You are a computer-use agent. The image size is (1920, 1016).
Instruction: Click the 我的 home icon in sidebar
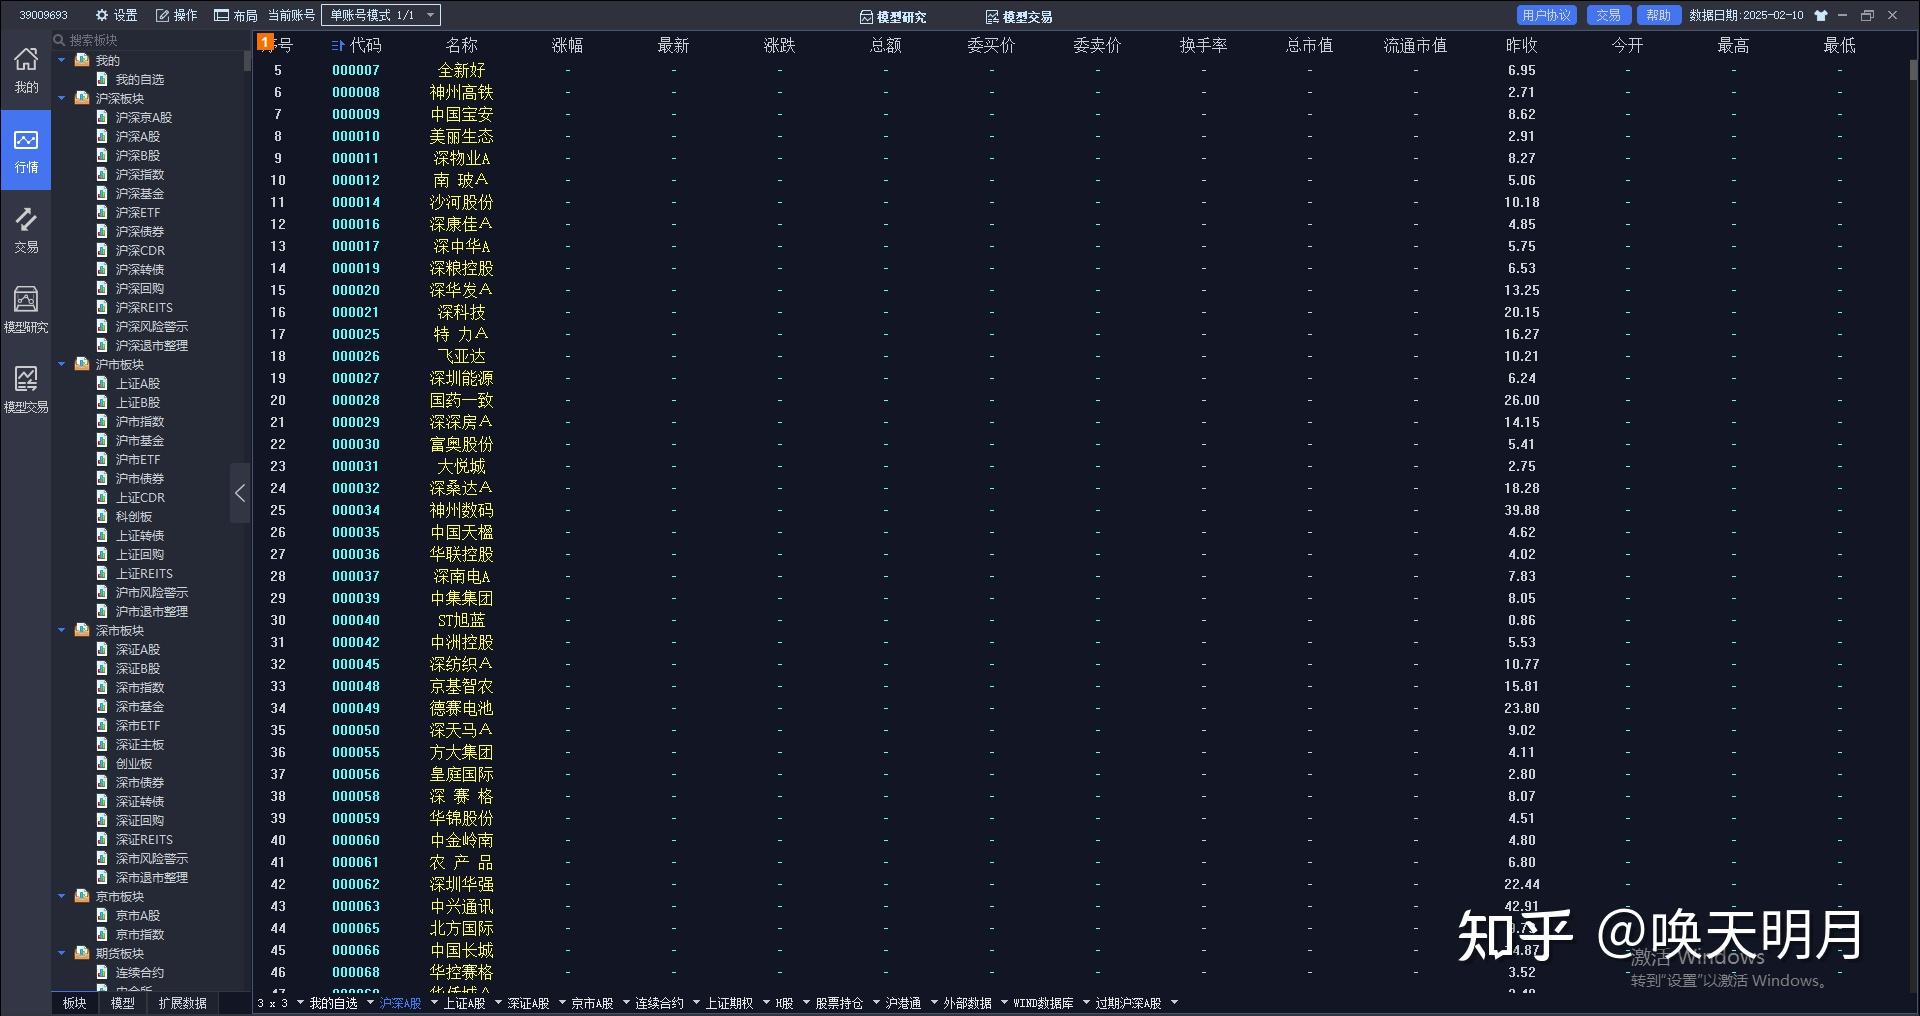tap(26, 70)
